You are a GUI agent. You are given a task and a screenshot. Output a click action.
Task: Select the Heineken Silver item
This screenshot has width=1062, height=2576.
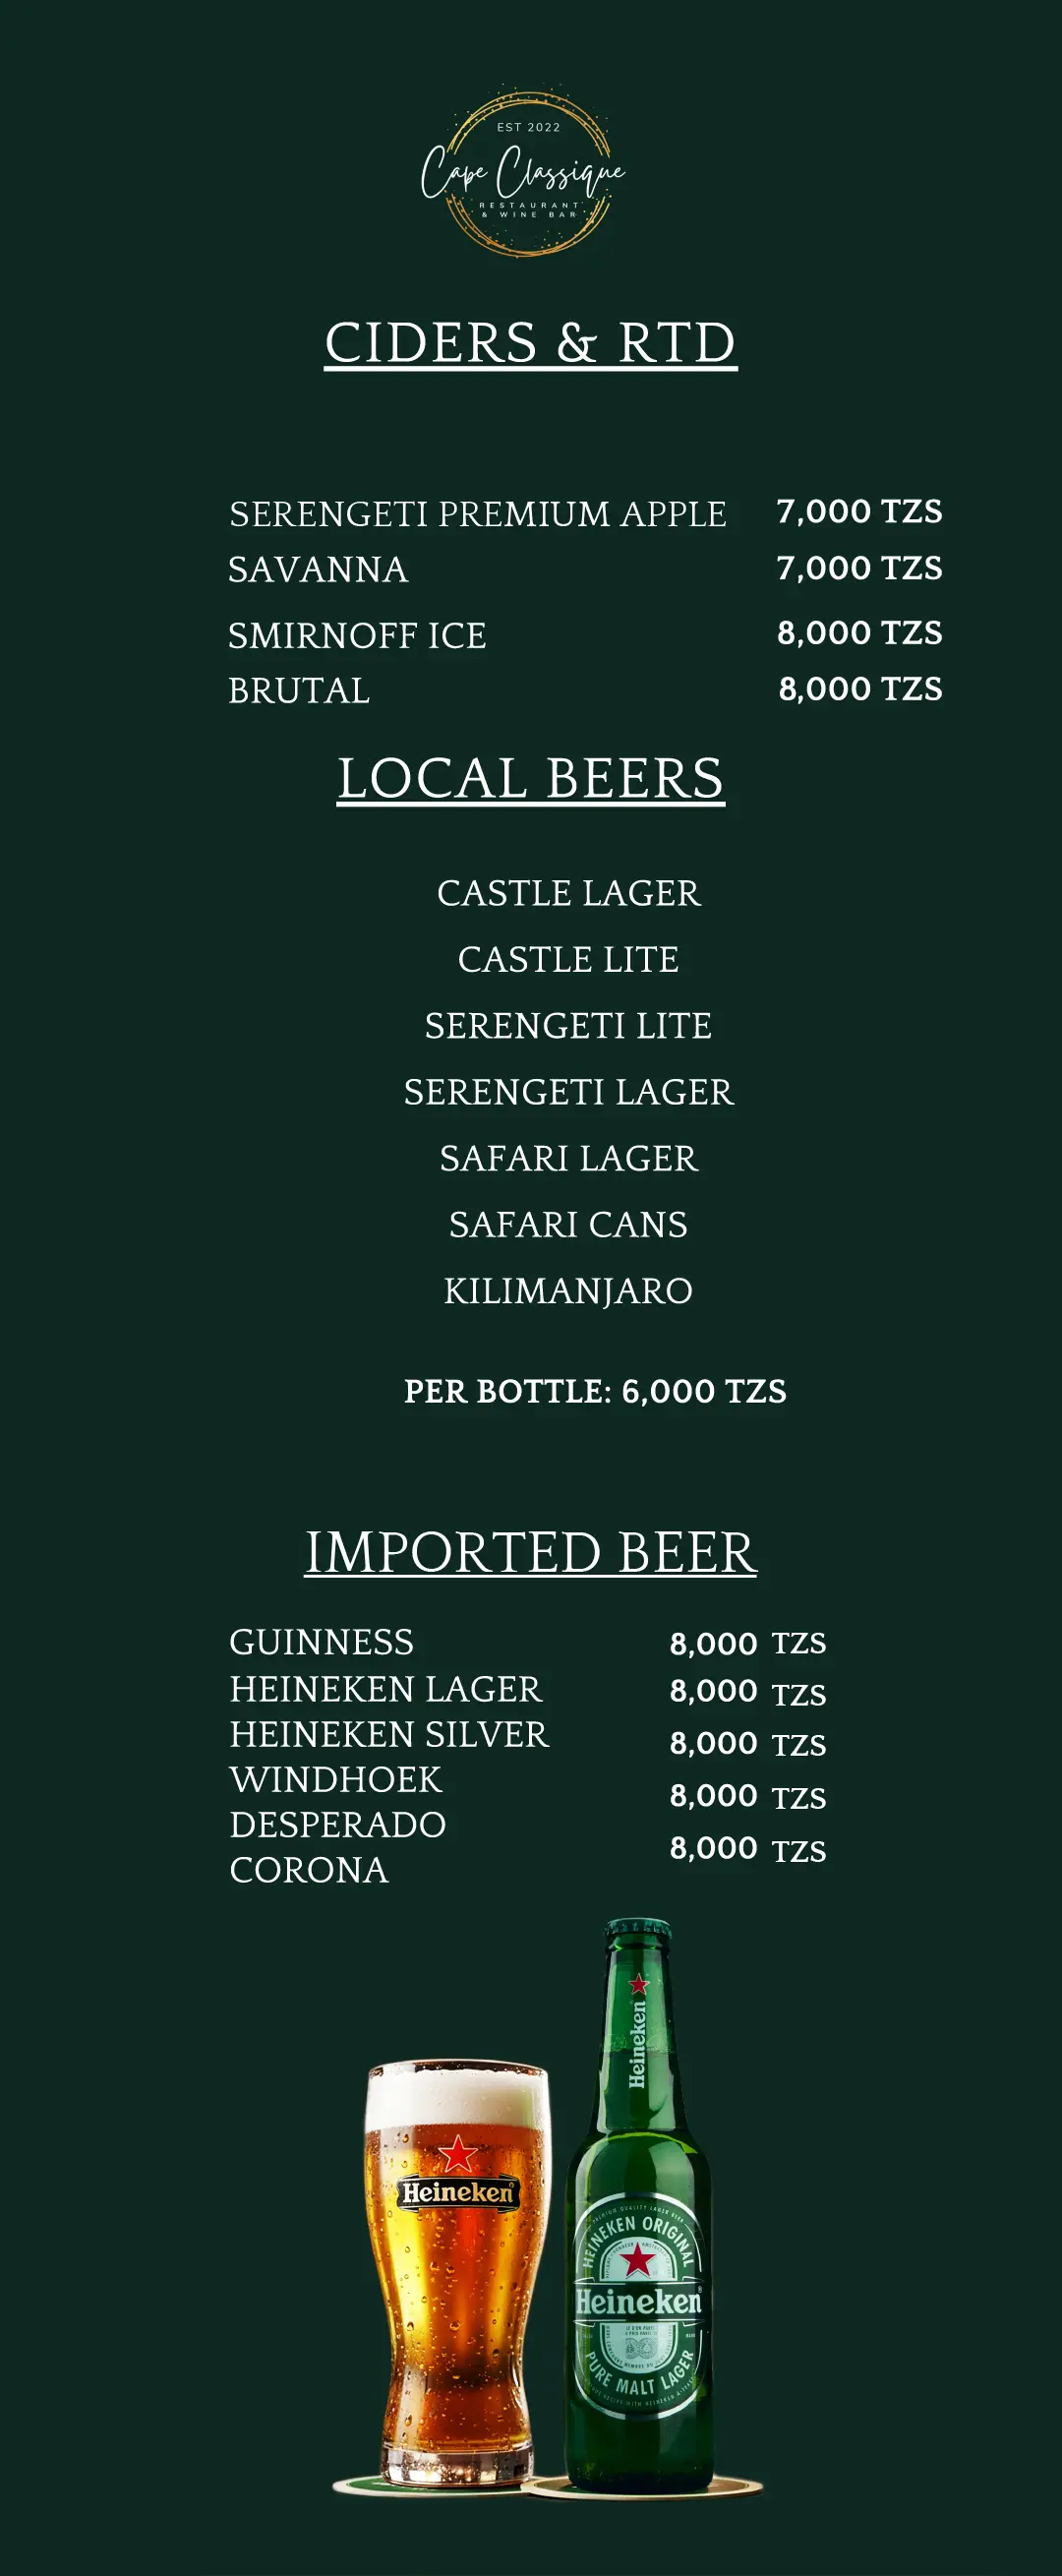click(x=389, y=1734)
